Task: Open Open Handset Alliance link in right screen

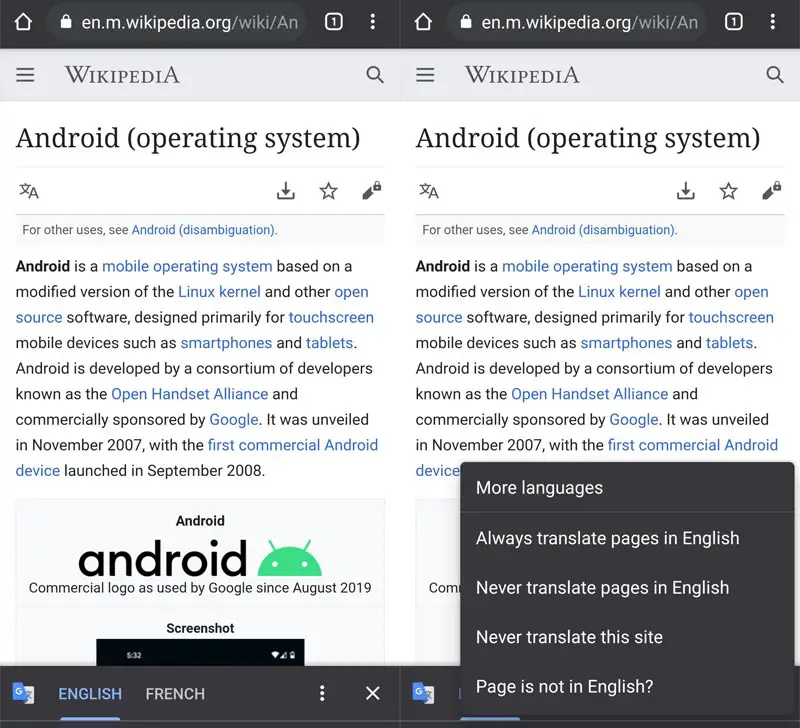Action: click(x=590, y=394)
